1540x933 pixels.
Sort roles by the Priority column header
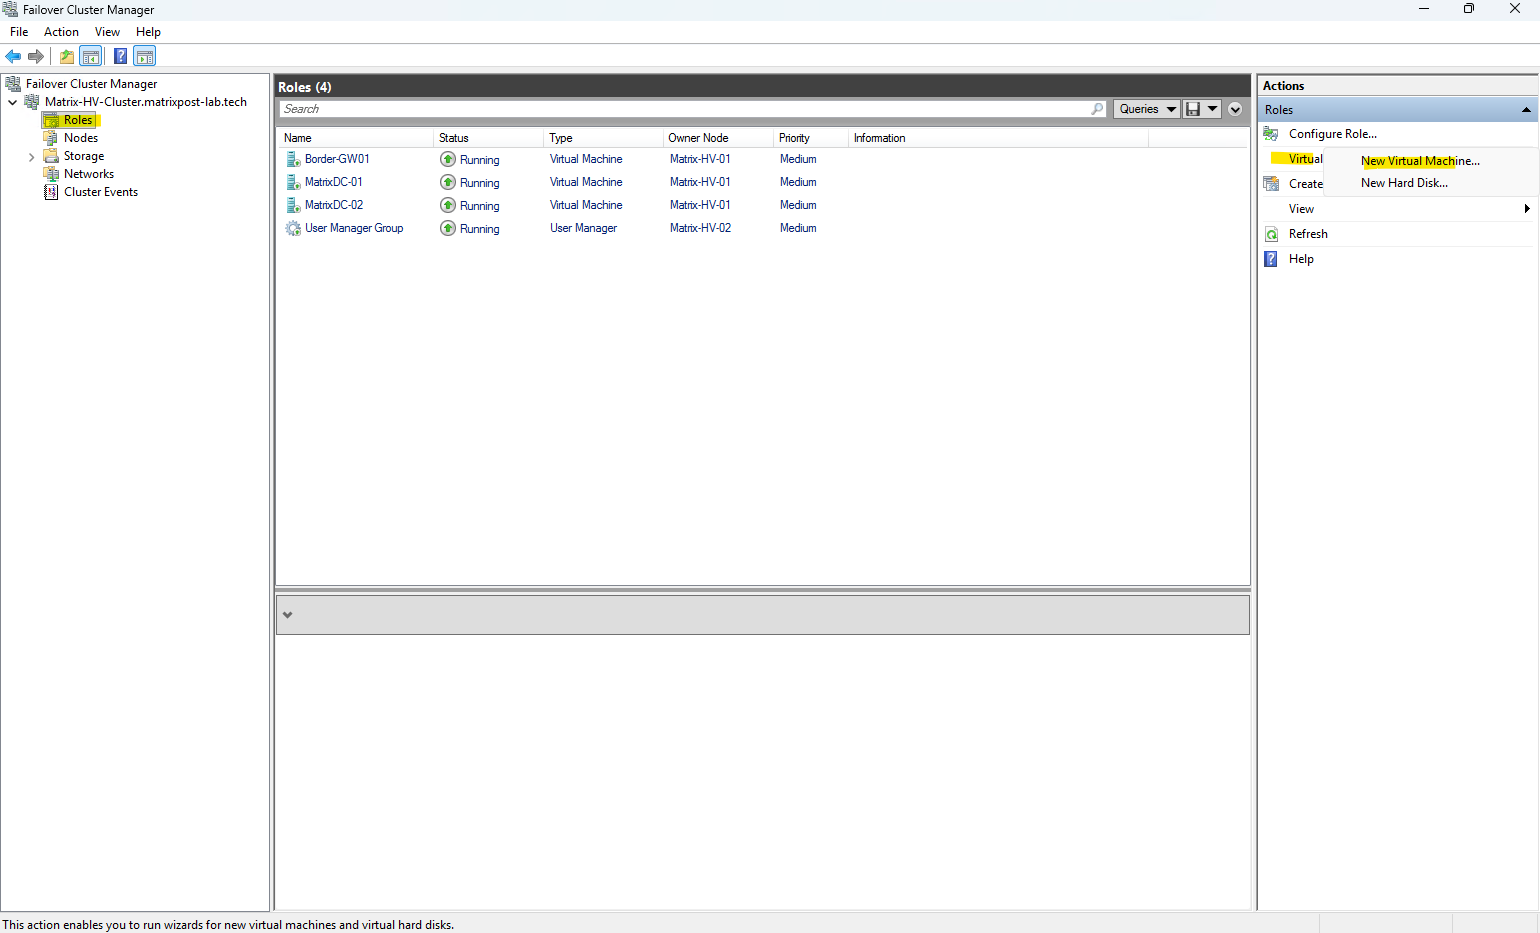point(811,138)
